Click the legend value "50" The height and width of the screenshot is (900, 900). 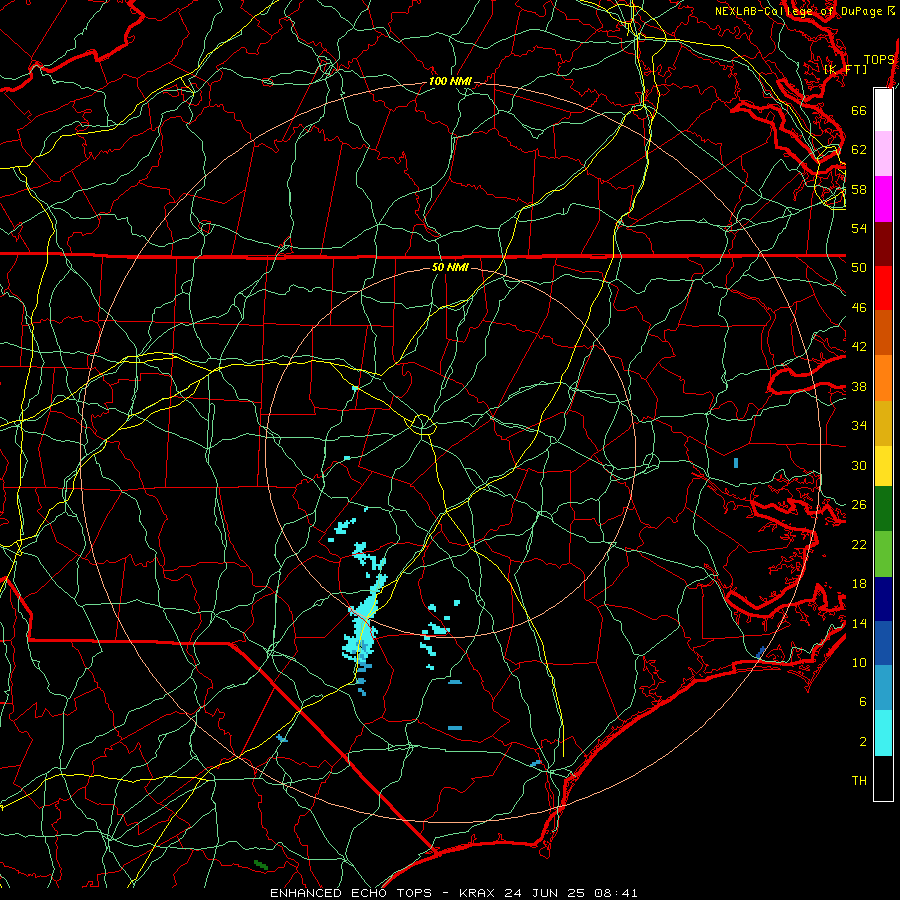click(859, 268)
